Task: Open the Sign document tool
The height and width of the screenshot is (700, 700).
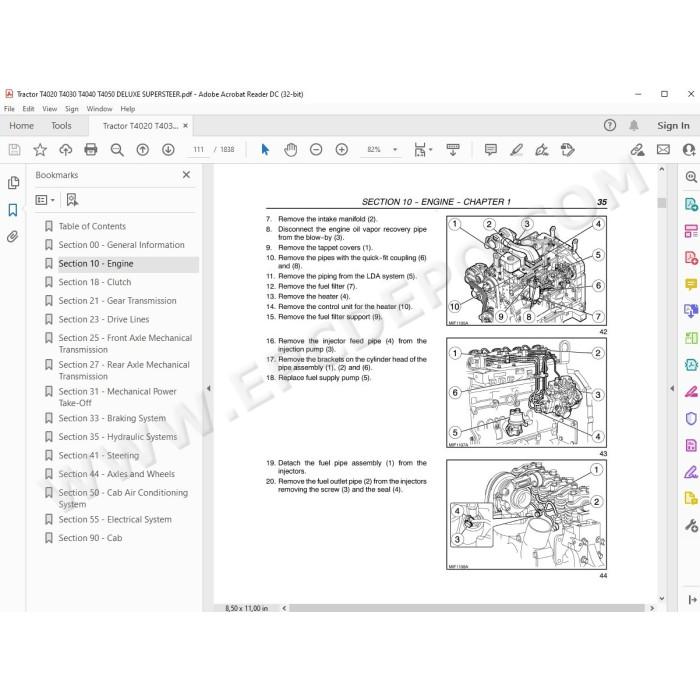Action: coord(542,150)
